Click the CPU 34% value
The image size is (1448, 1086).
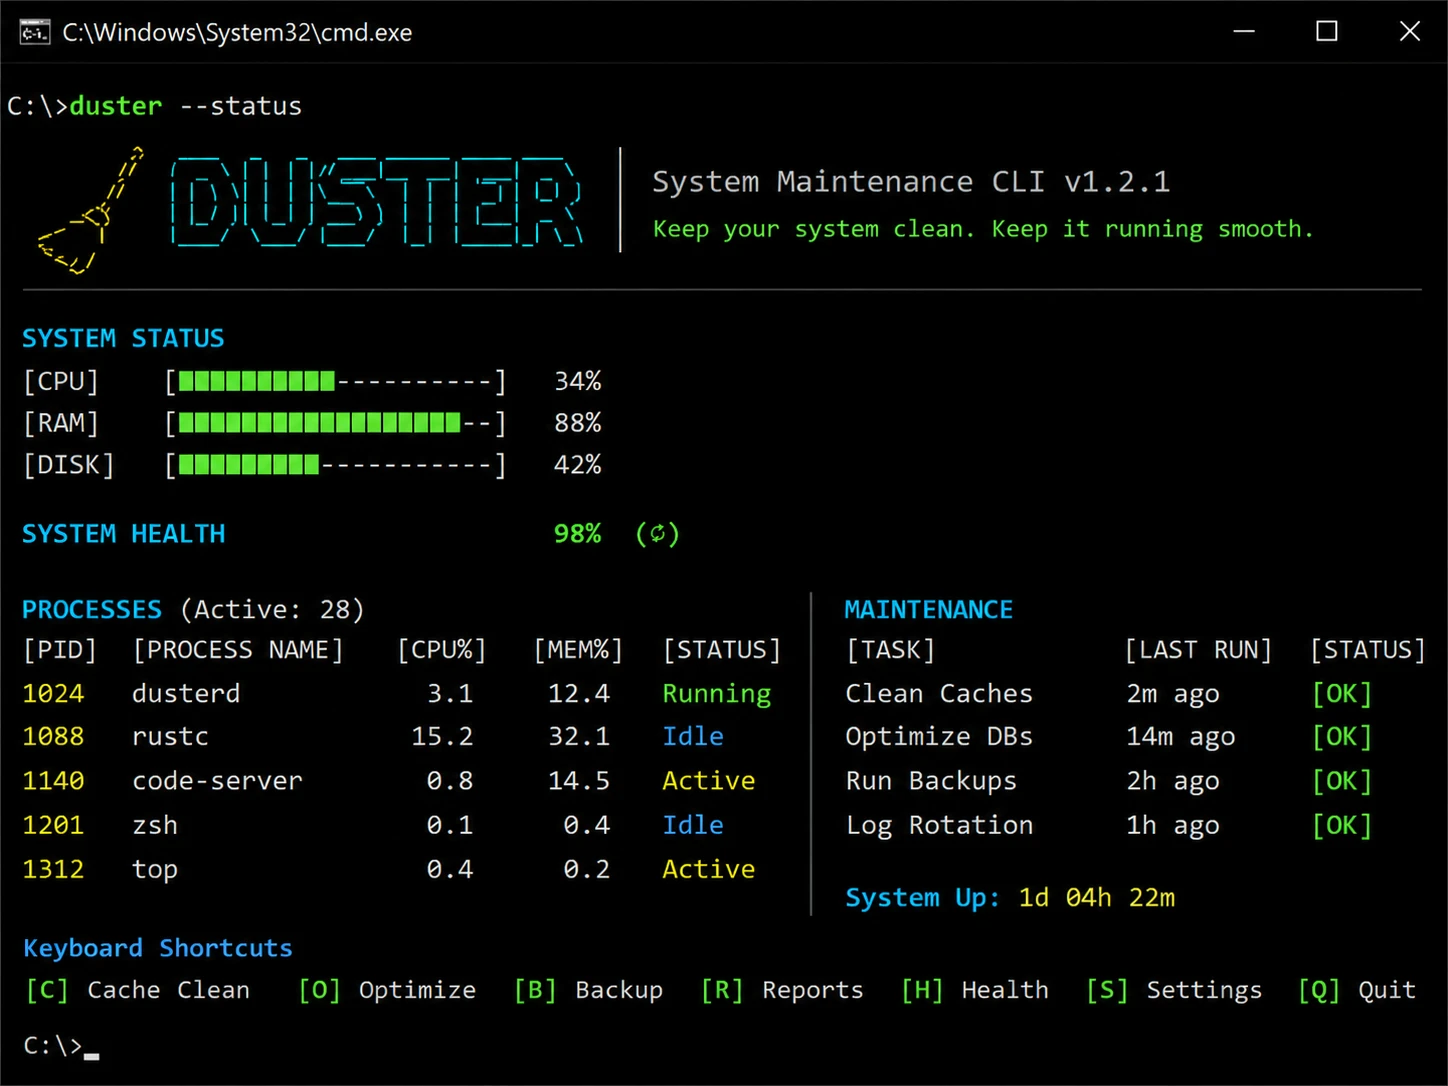577,381
